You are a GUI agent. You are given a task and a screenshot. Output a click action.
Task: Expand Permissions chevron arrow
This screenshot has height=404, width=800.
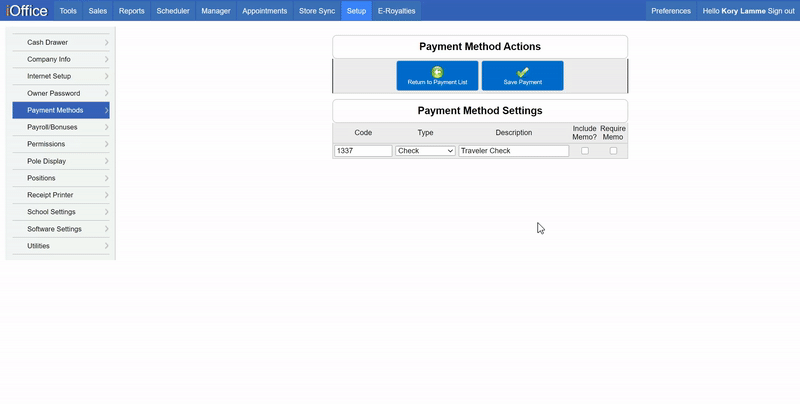pos(107,144)
